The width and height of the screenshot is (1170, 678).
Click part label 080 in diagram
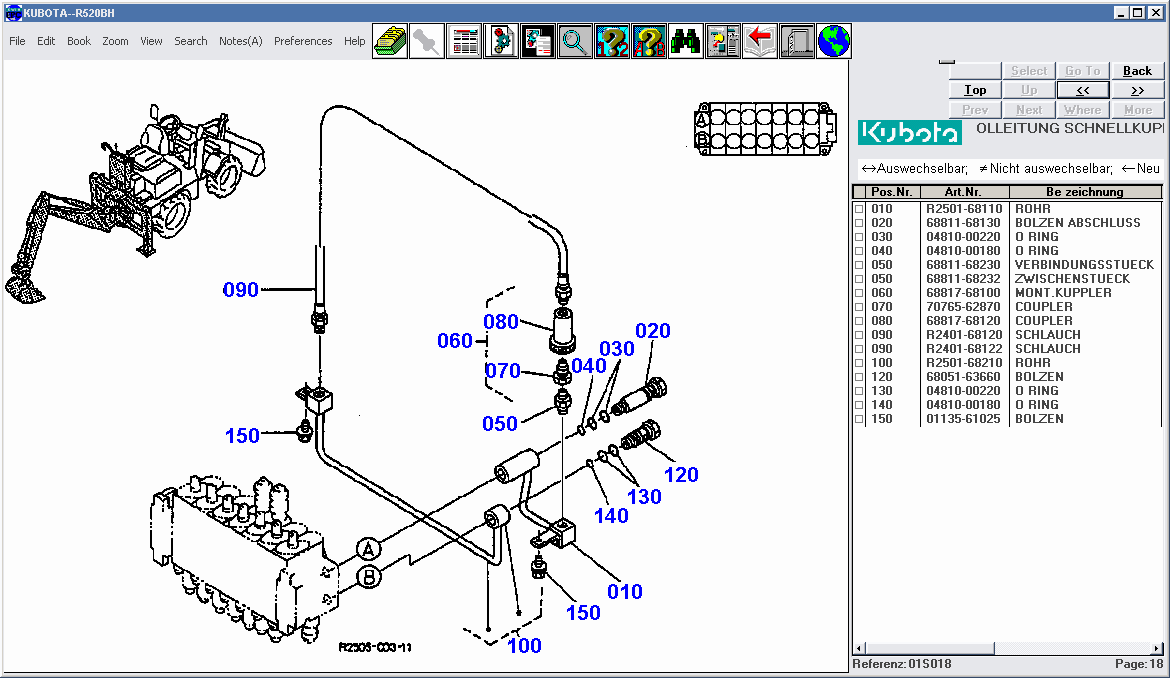[x=501, y=322]
